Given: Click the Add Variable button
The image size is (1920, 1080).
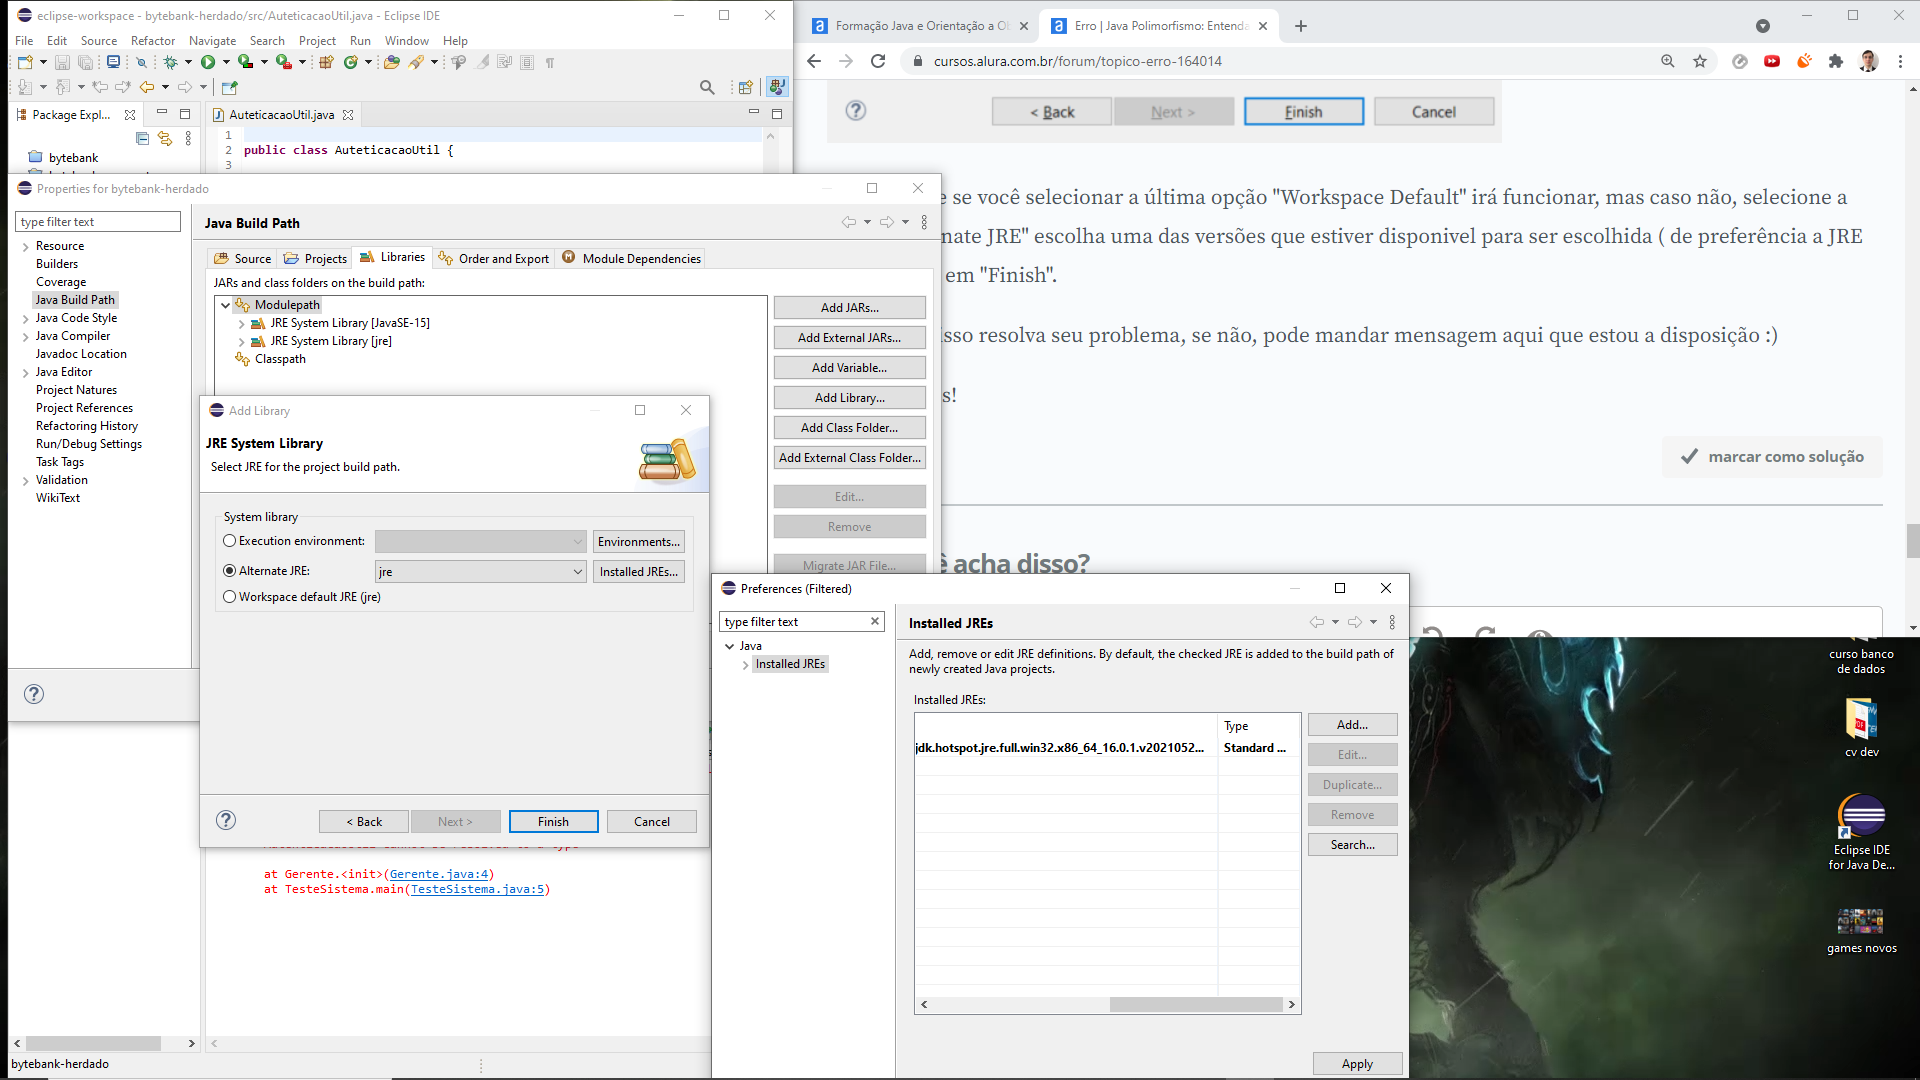Looking at the screenshot, I should 848,368.
